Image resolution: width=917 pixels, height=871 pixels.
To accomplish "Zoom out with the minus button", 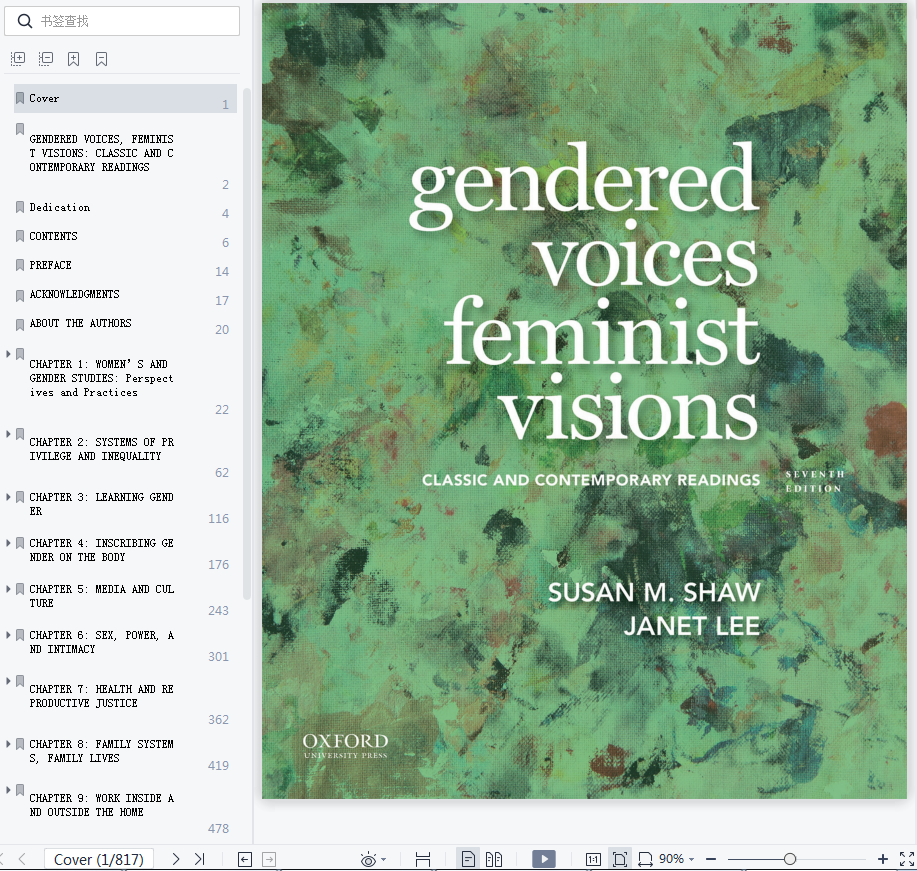I will [x=711, y=859].
